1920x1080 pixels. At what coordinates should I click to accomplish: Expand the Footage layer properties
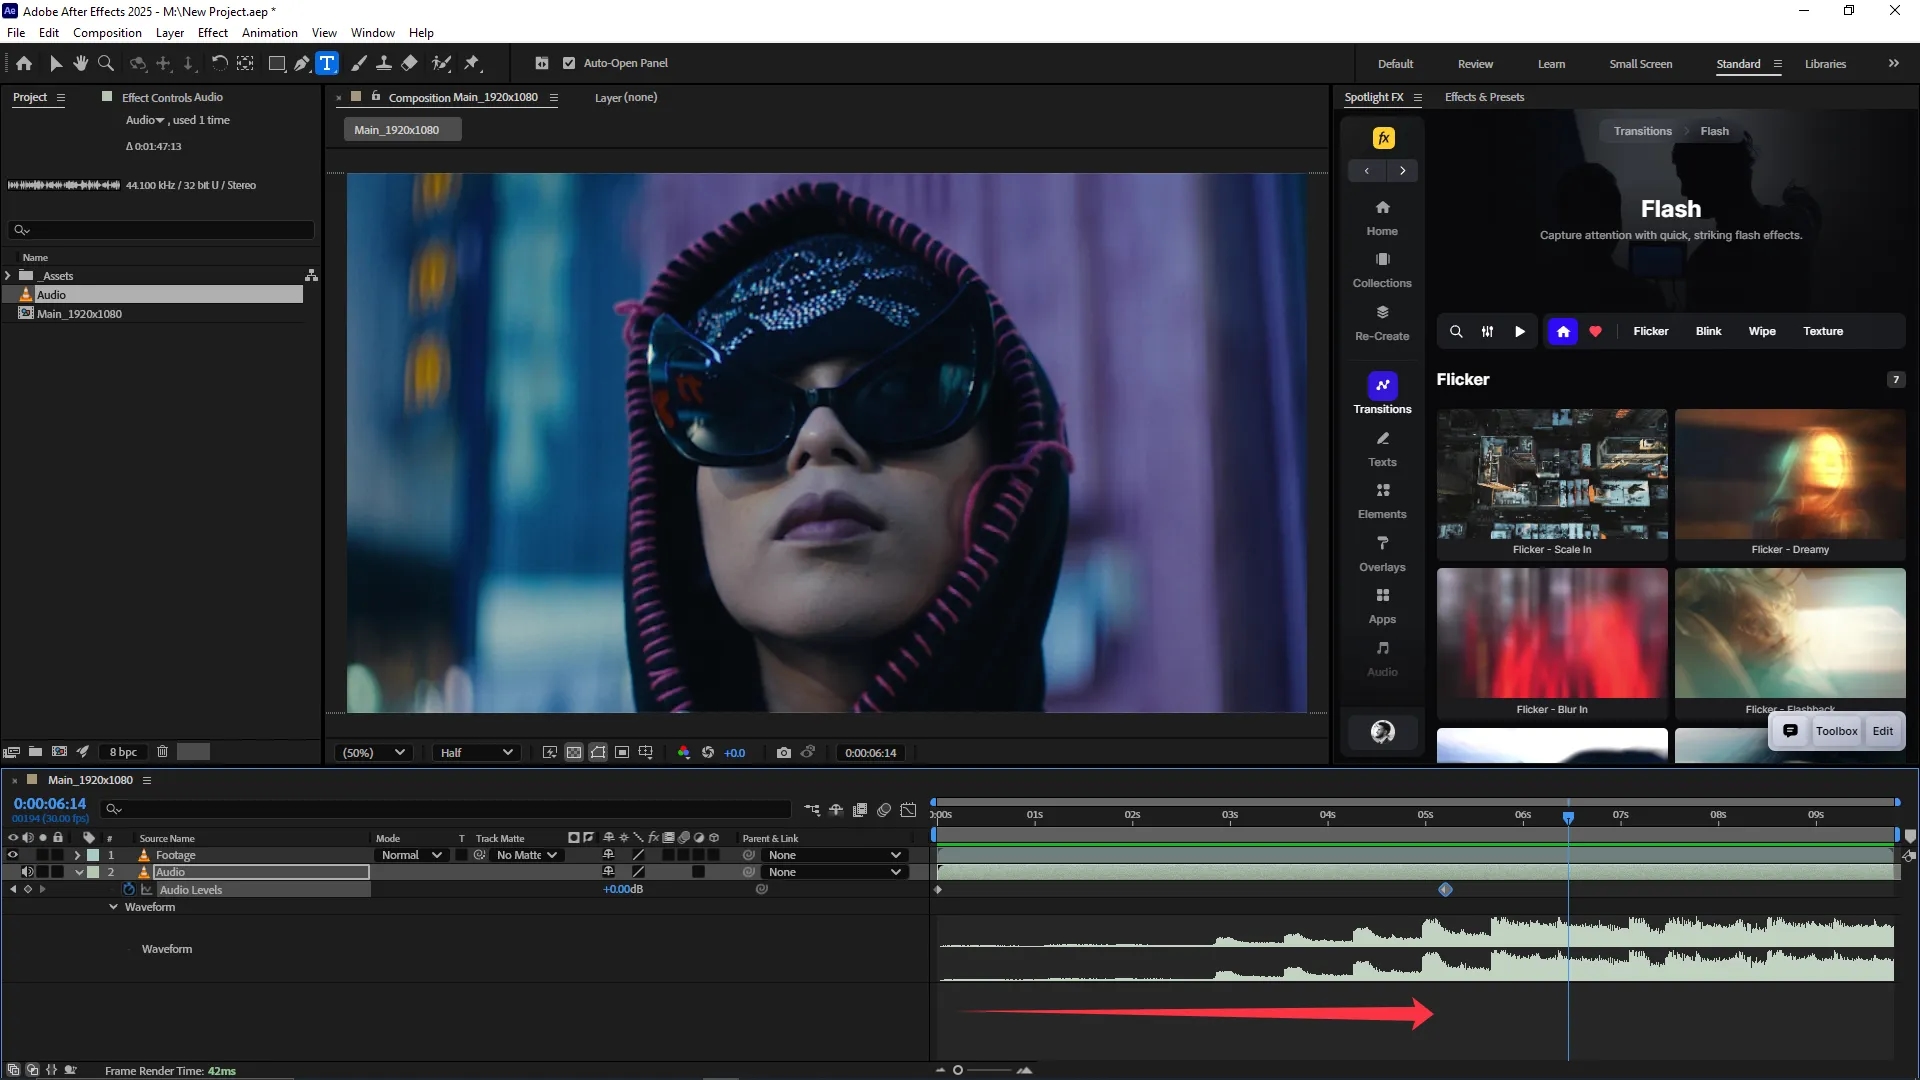click(77, 855)
